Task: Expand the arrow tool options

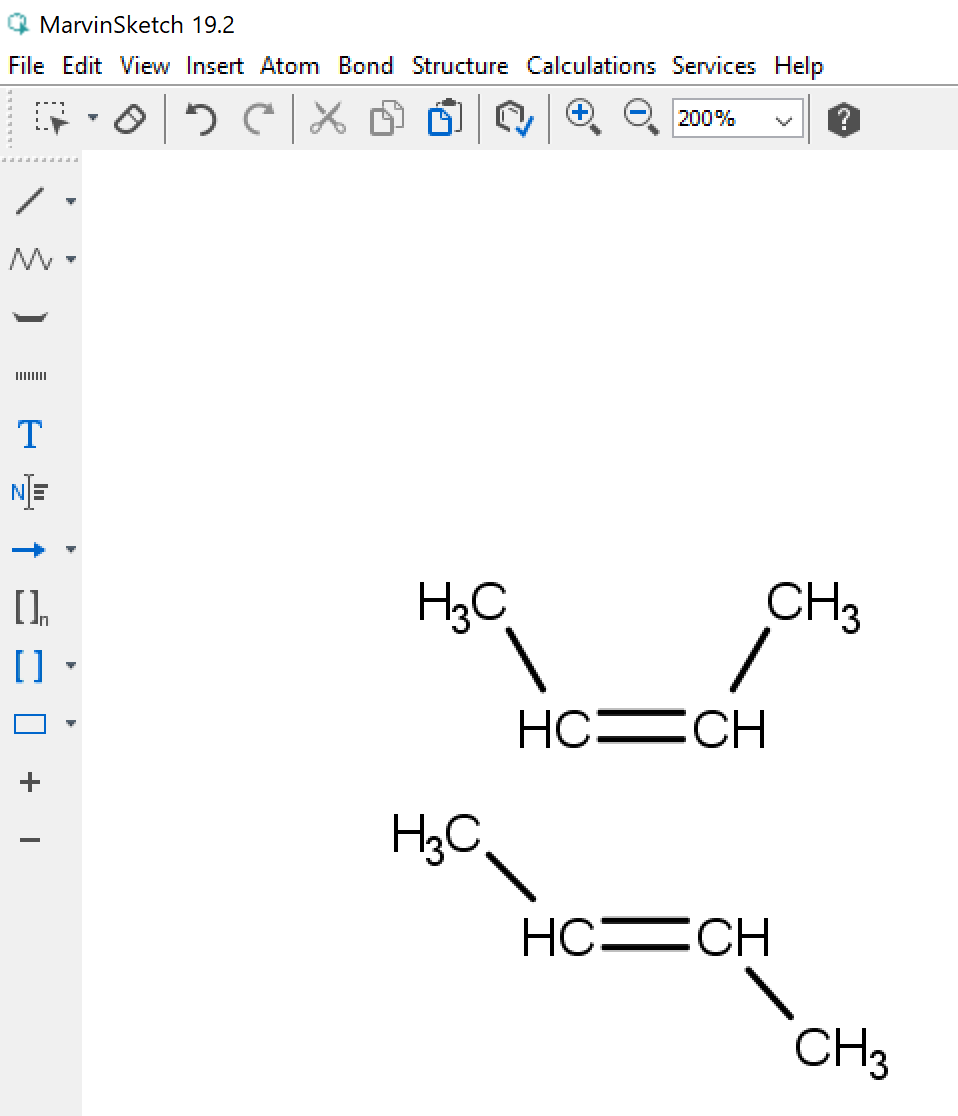Action: pos(71,549)
